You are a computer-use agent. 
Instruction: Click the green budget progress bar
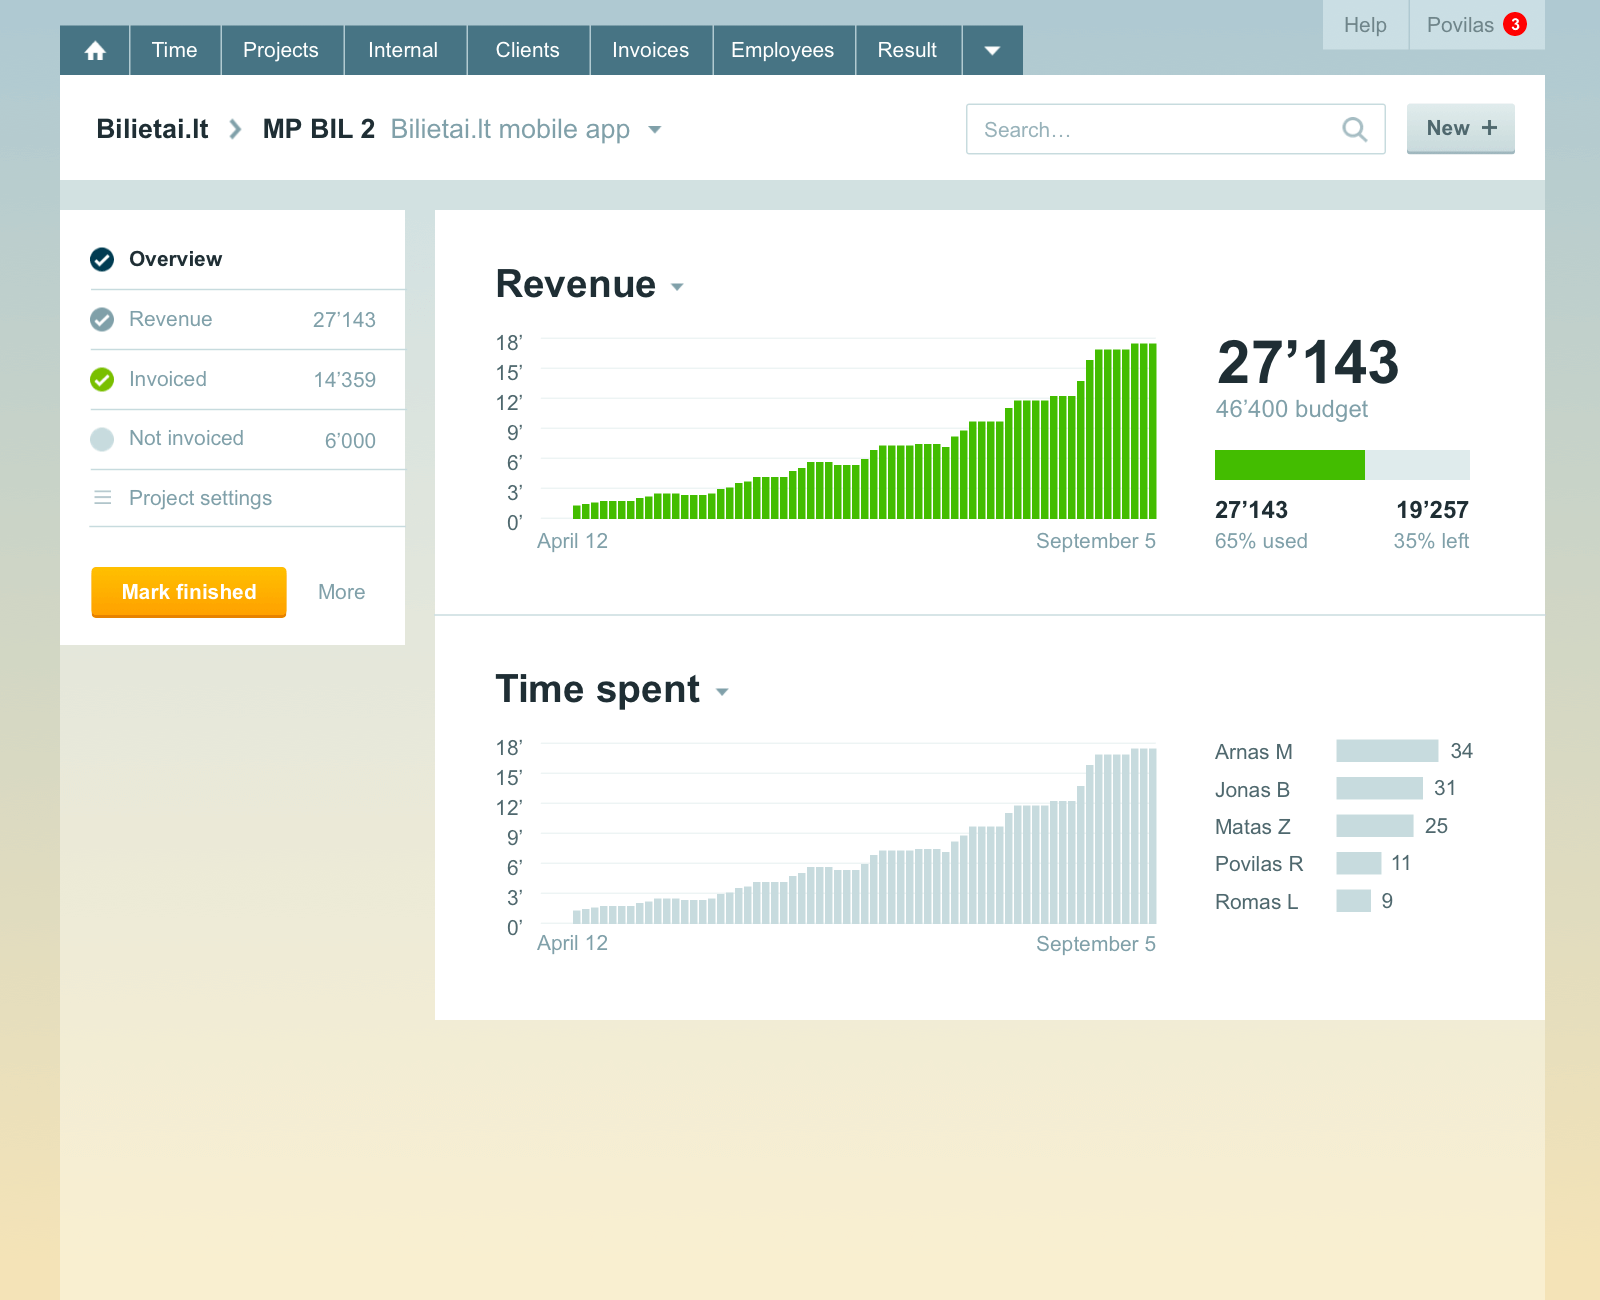pos(1289,465)
